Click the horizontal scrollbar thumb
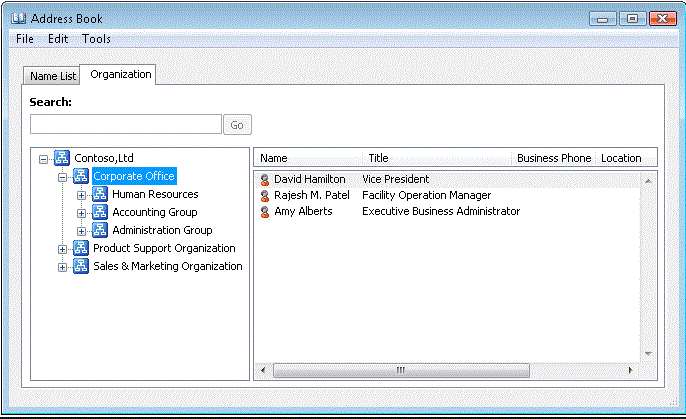Viewport: 686px width, 419px height. (401, 370)
